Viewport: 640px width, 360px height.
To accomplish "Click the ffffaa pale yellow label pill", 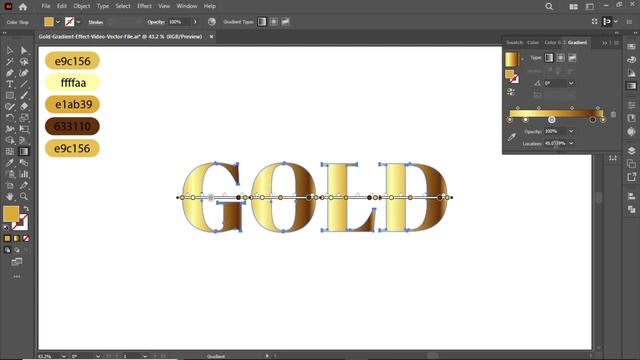I will pyautogui.click(x=72, y=83).
